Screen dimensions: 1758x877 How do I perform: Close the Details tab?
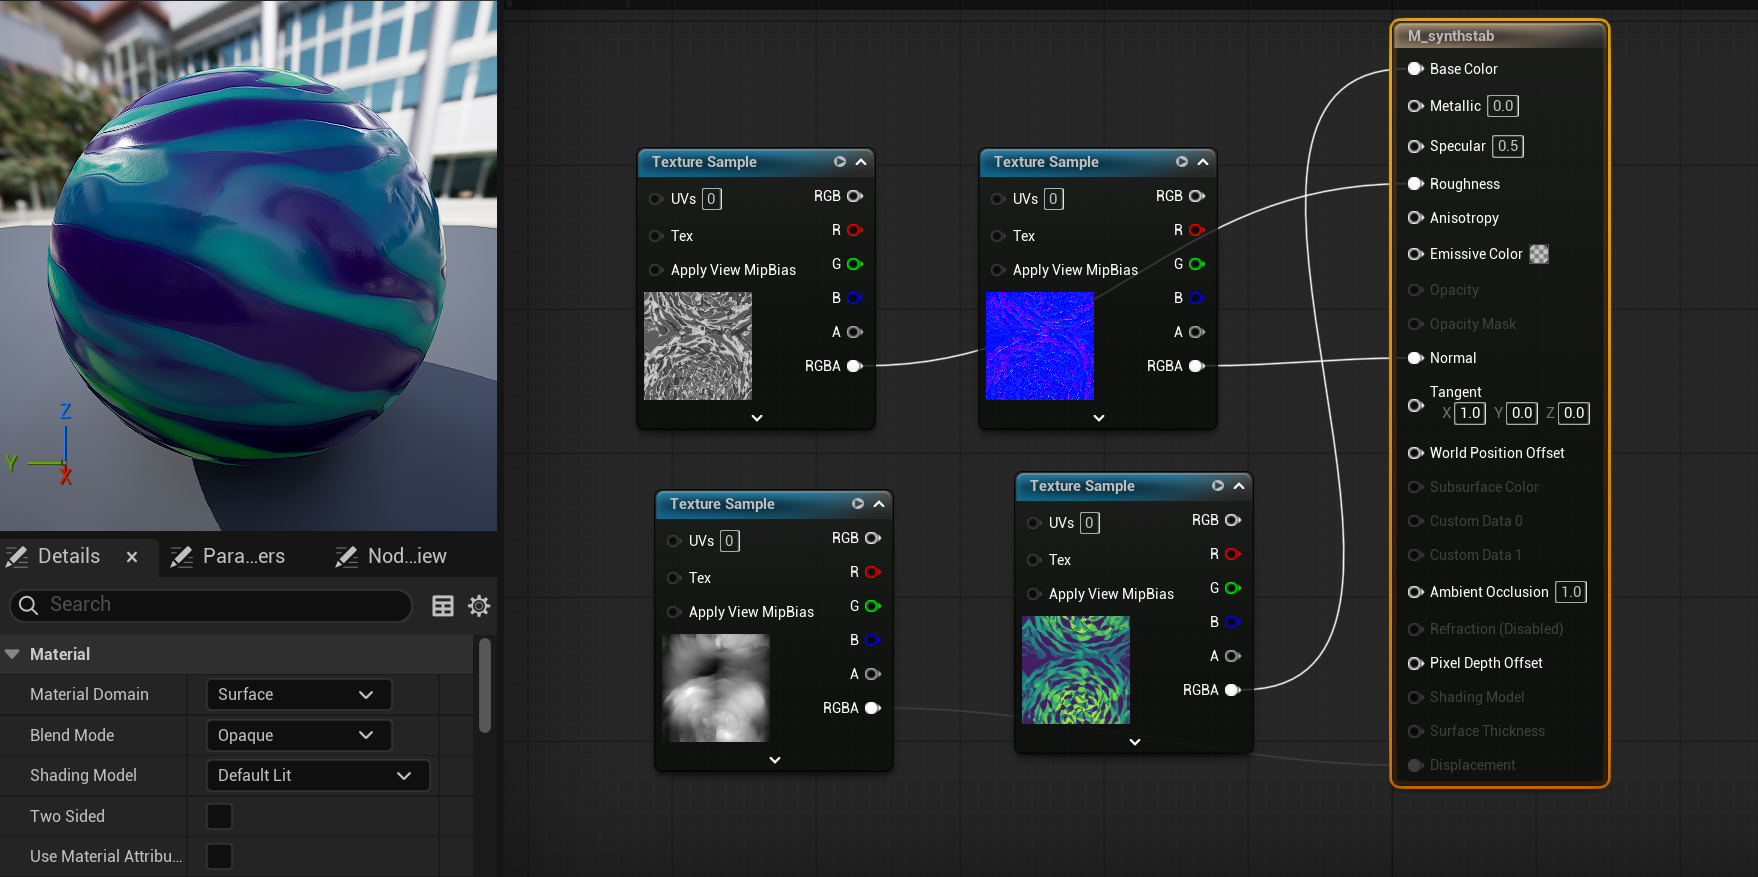132,557
